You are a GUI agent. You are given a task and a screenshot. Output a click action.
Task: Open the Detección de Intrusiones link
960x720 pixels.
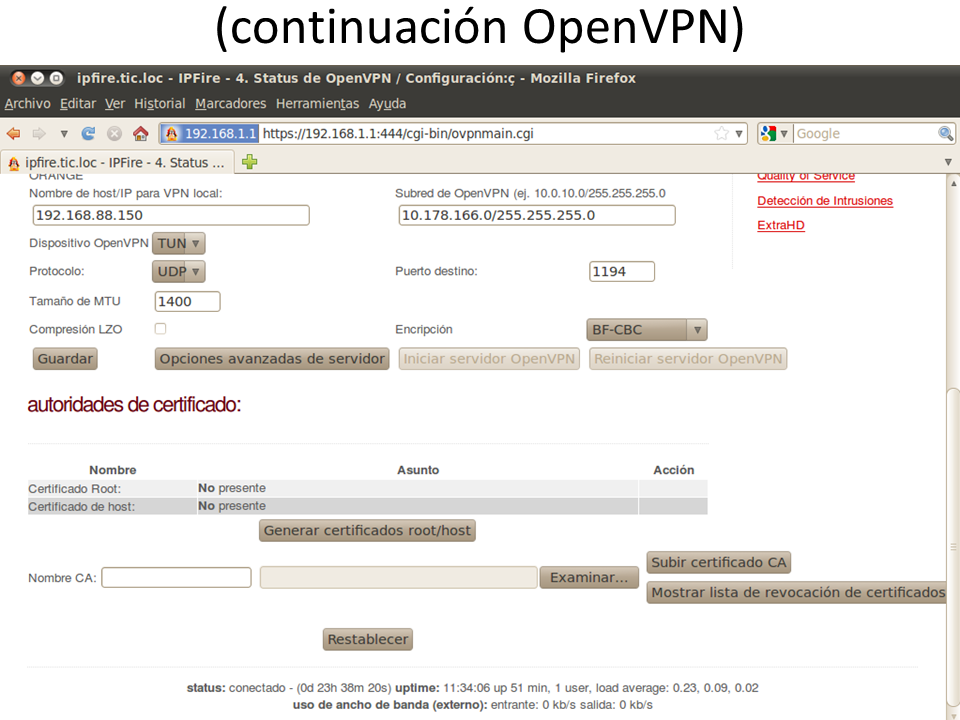[824, 201]
